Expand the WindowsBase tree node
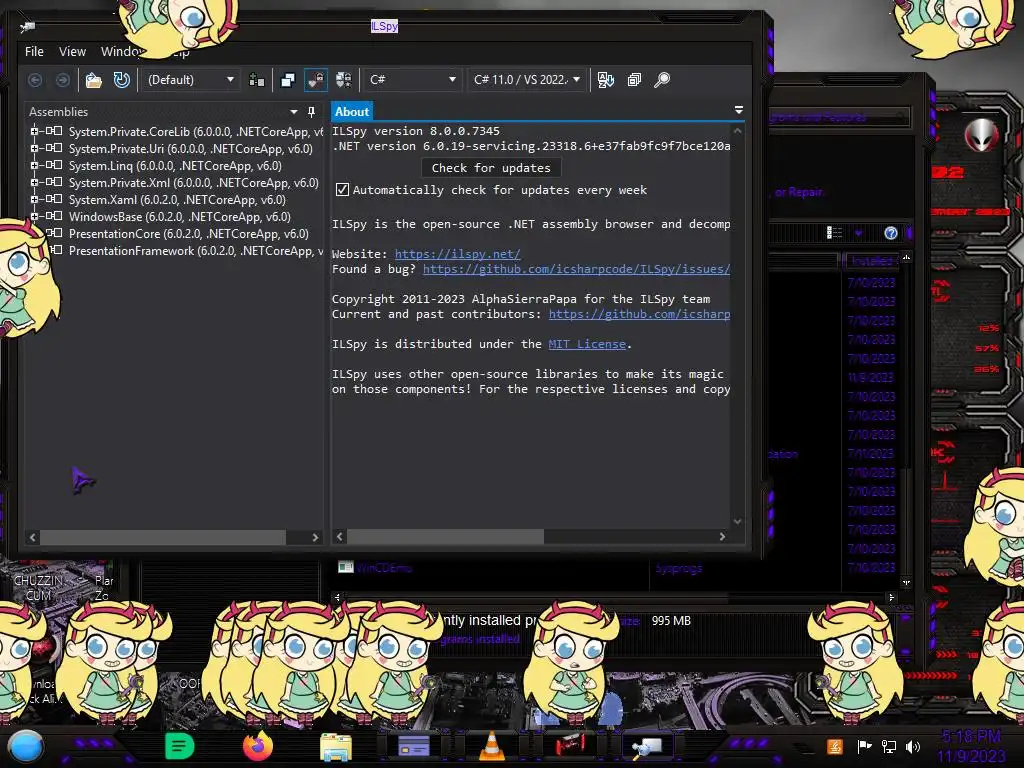 pyautogui.click(x=34, y=216)
